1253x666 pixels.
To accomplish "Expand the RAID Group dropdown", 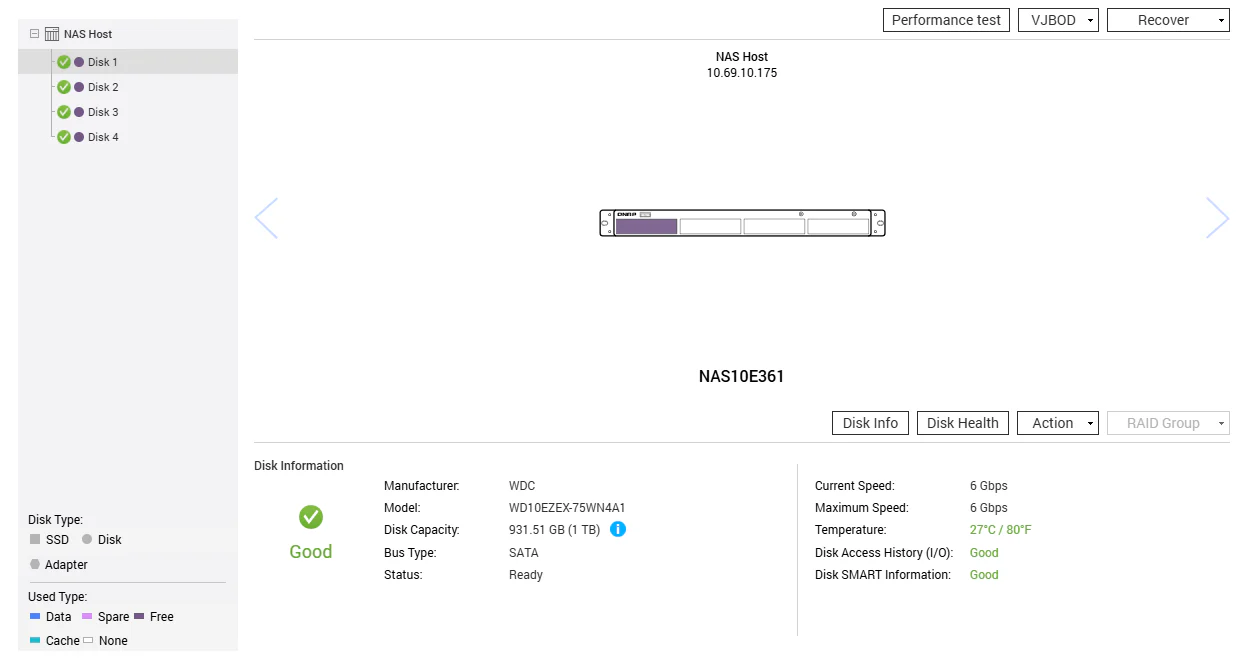I will (1168, 423).
